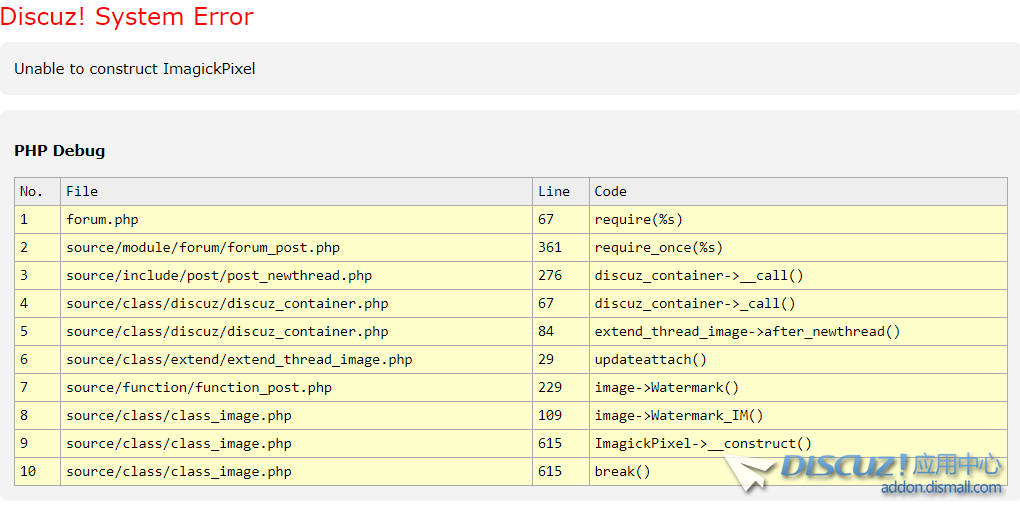Image resolution: width=1020 pixels, height=513 pixels.
Task: Click the 'PHP Debug' section title
Action: point(60,151)
